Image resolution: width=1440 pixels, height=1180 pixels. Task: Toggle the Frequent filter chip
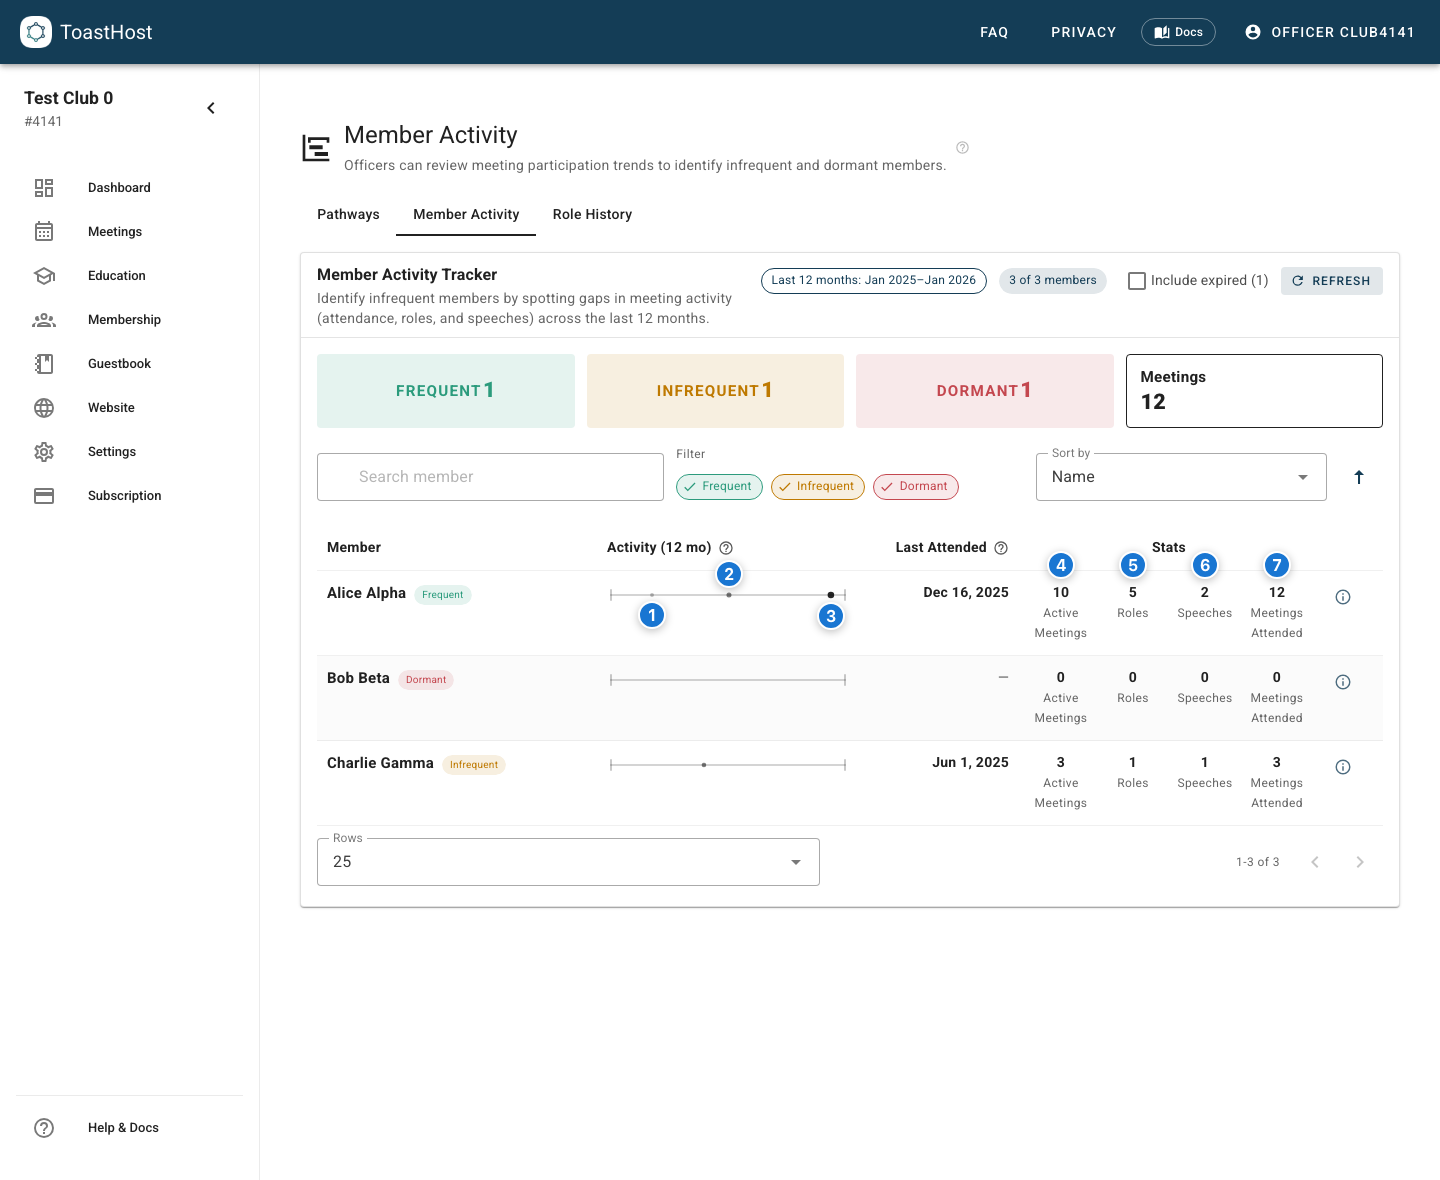pos(719,487)
